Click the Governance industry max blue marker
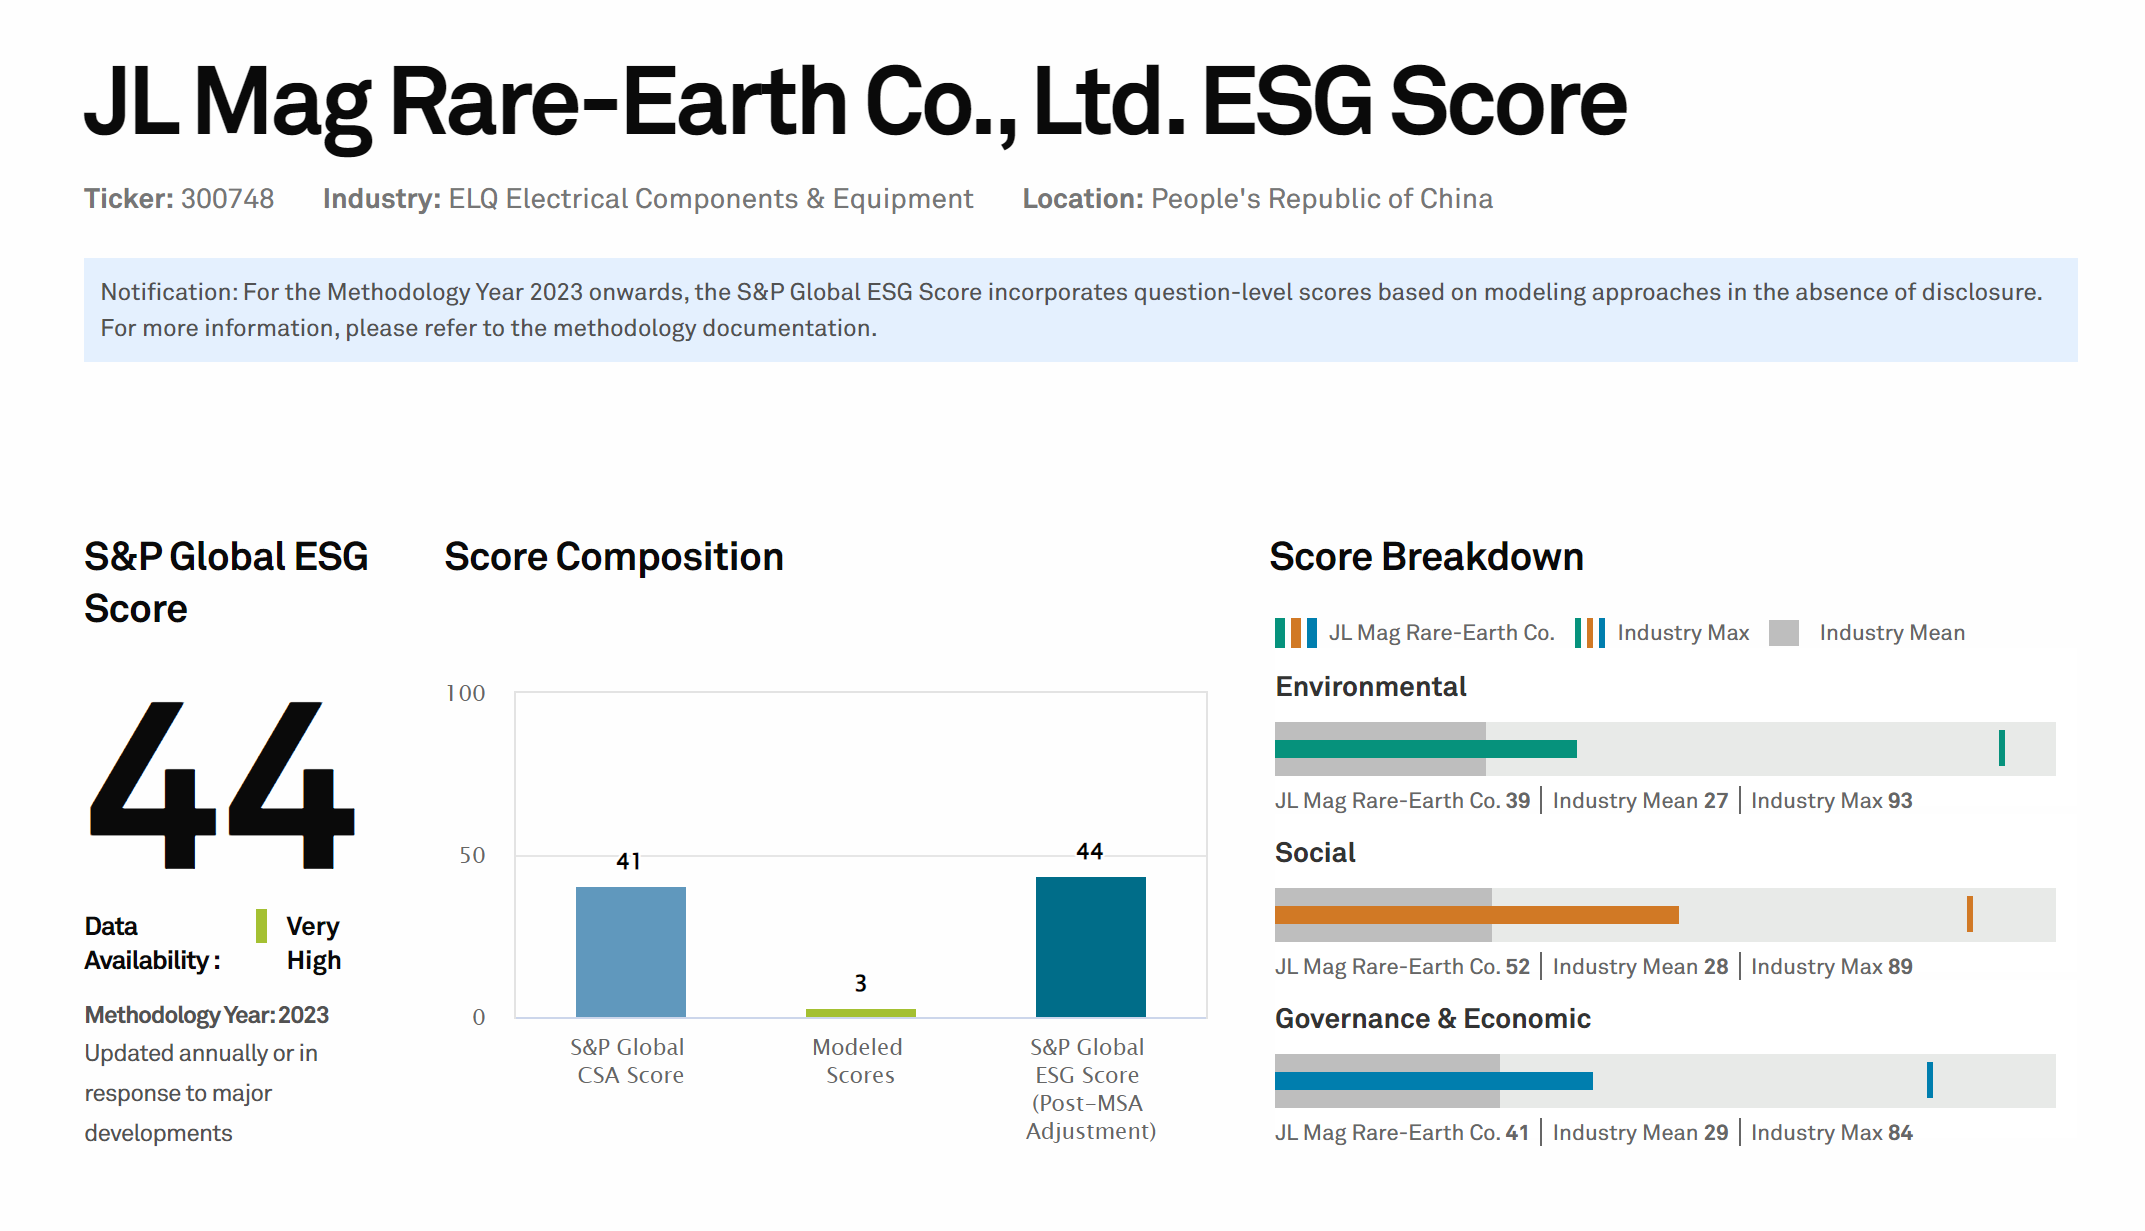 pyautogui.click(x=1929, y=1080)
